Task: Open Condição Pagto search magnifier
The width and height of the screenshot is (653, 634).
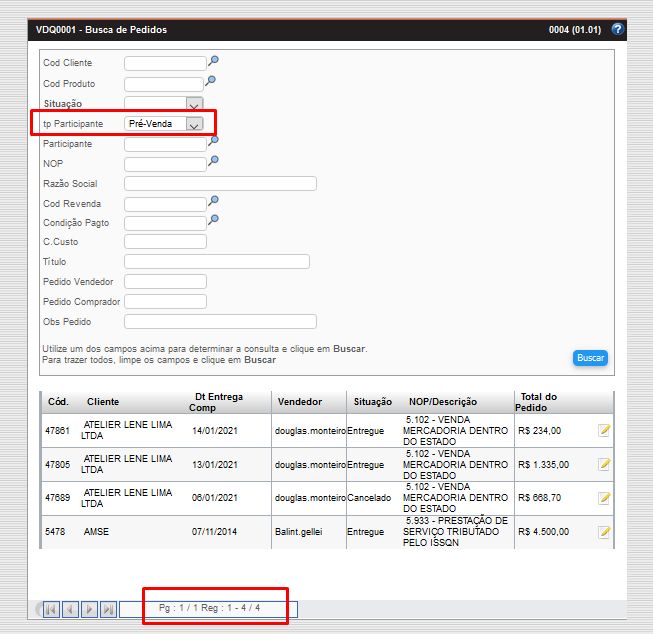Action: tap(212, 220)
